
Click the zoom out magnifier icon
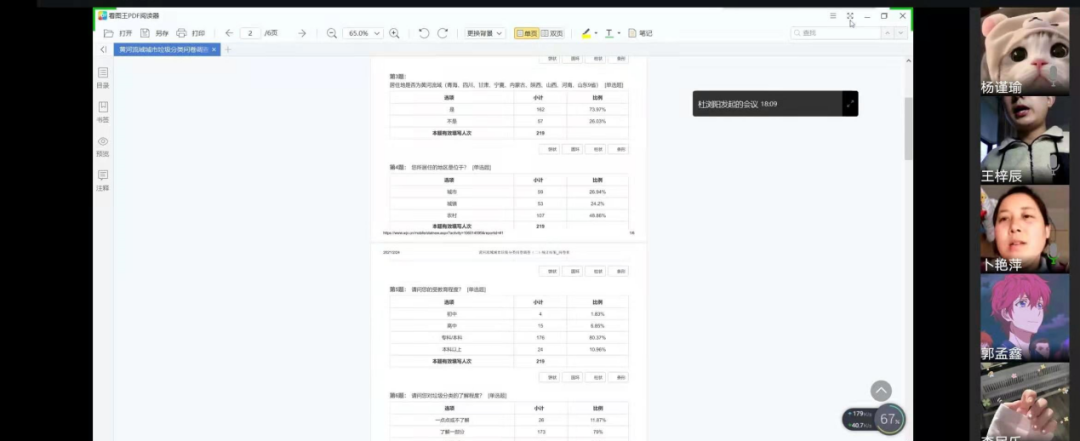click(332, 33)
